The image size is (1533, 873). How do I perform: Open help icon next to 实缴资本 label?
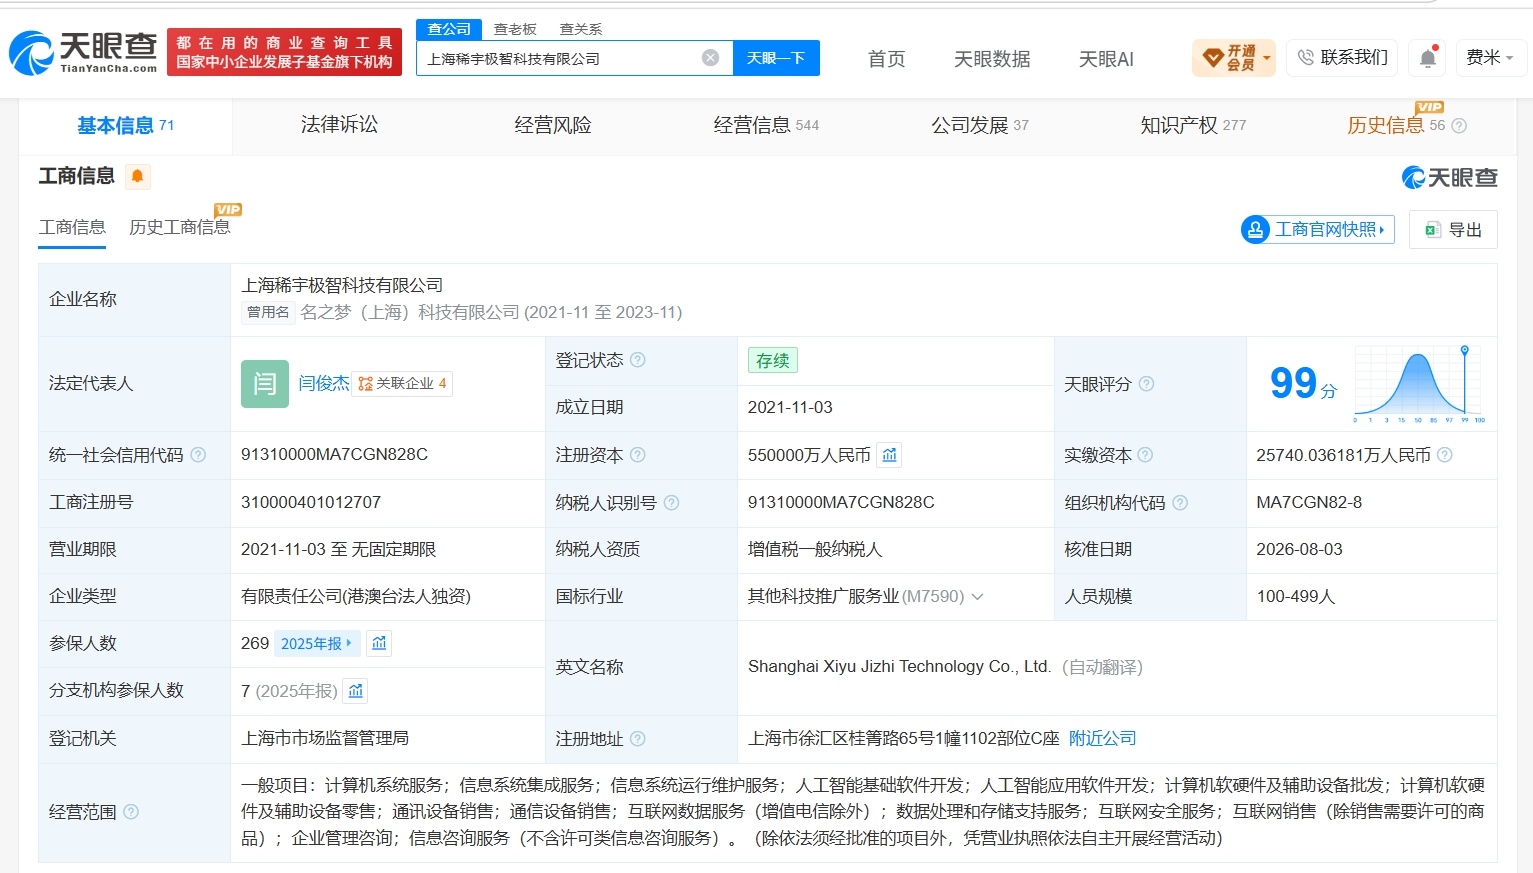(x=1145, y=455)
